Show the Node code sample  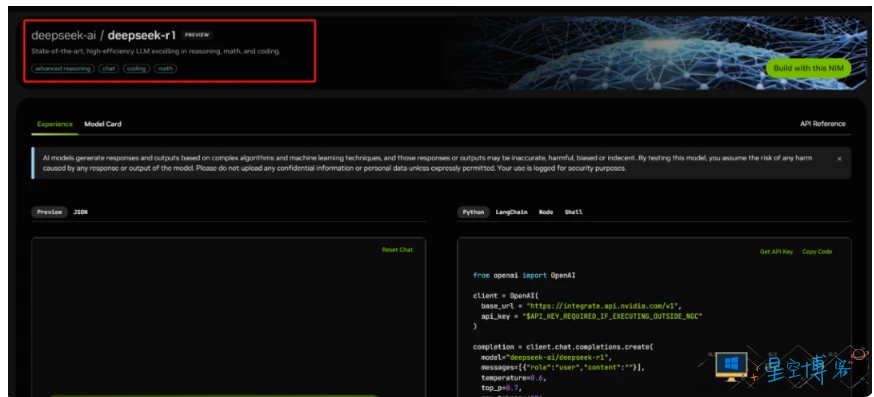click(x=546, y=212)
